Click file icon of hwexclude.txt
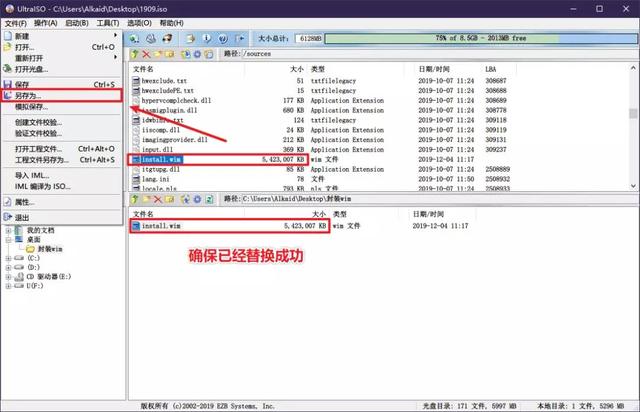Viewport: 640px width, 412px height. coord(136,81)
